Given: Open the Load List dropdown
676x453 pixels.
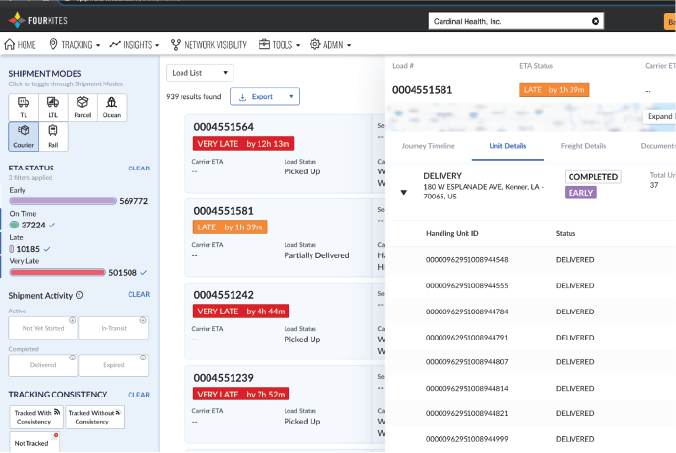Looking at the screenshot, I should [x=200, y=72].
